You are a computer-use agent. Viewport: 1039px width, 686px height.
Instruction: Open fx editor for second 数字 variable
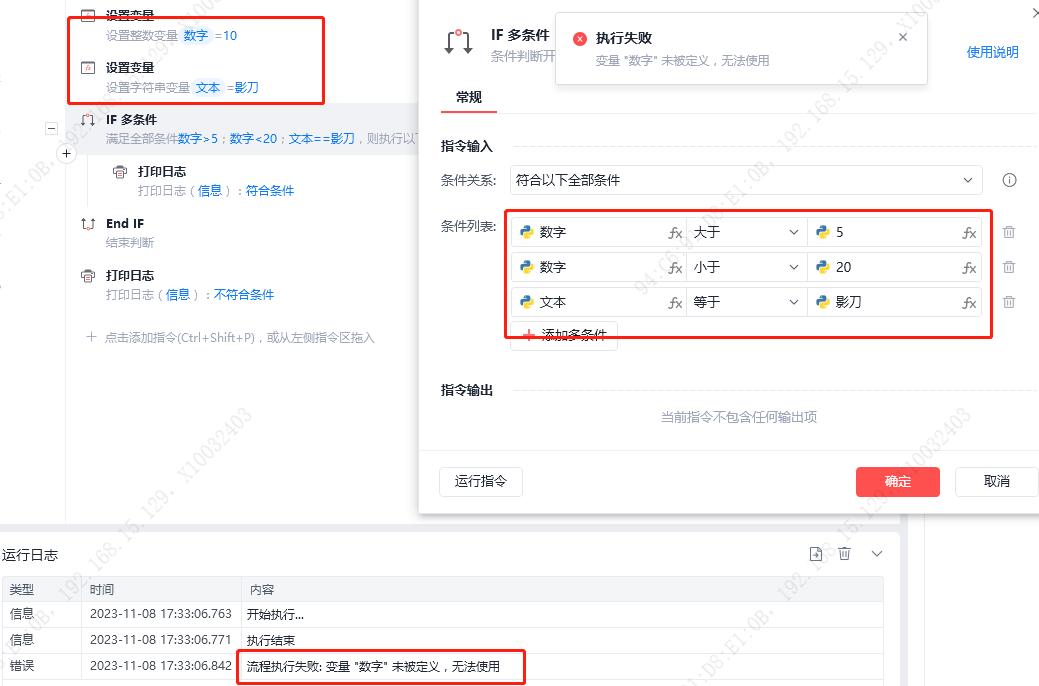tap(675, 268)
